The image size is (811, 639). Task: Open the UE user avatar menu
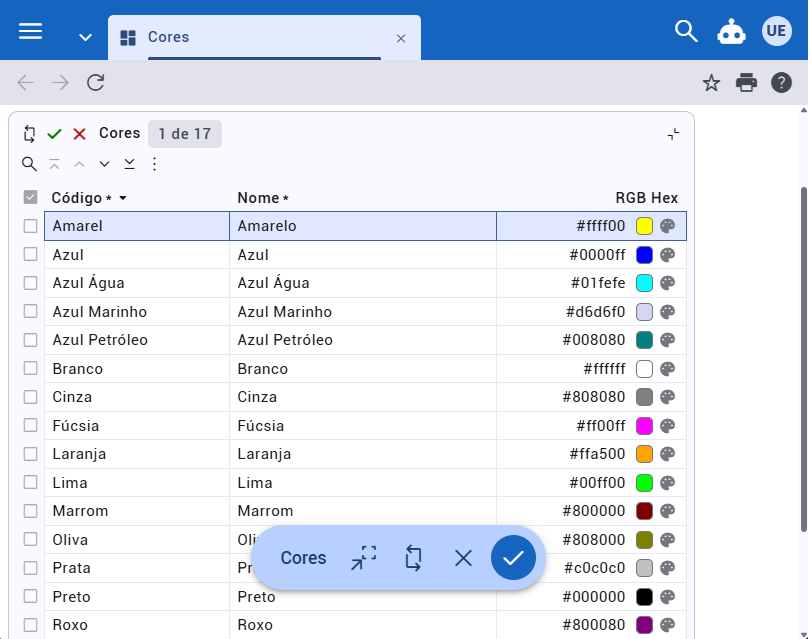tap(776, 31)
